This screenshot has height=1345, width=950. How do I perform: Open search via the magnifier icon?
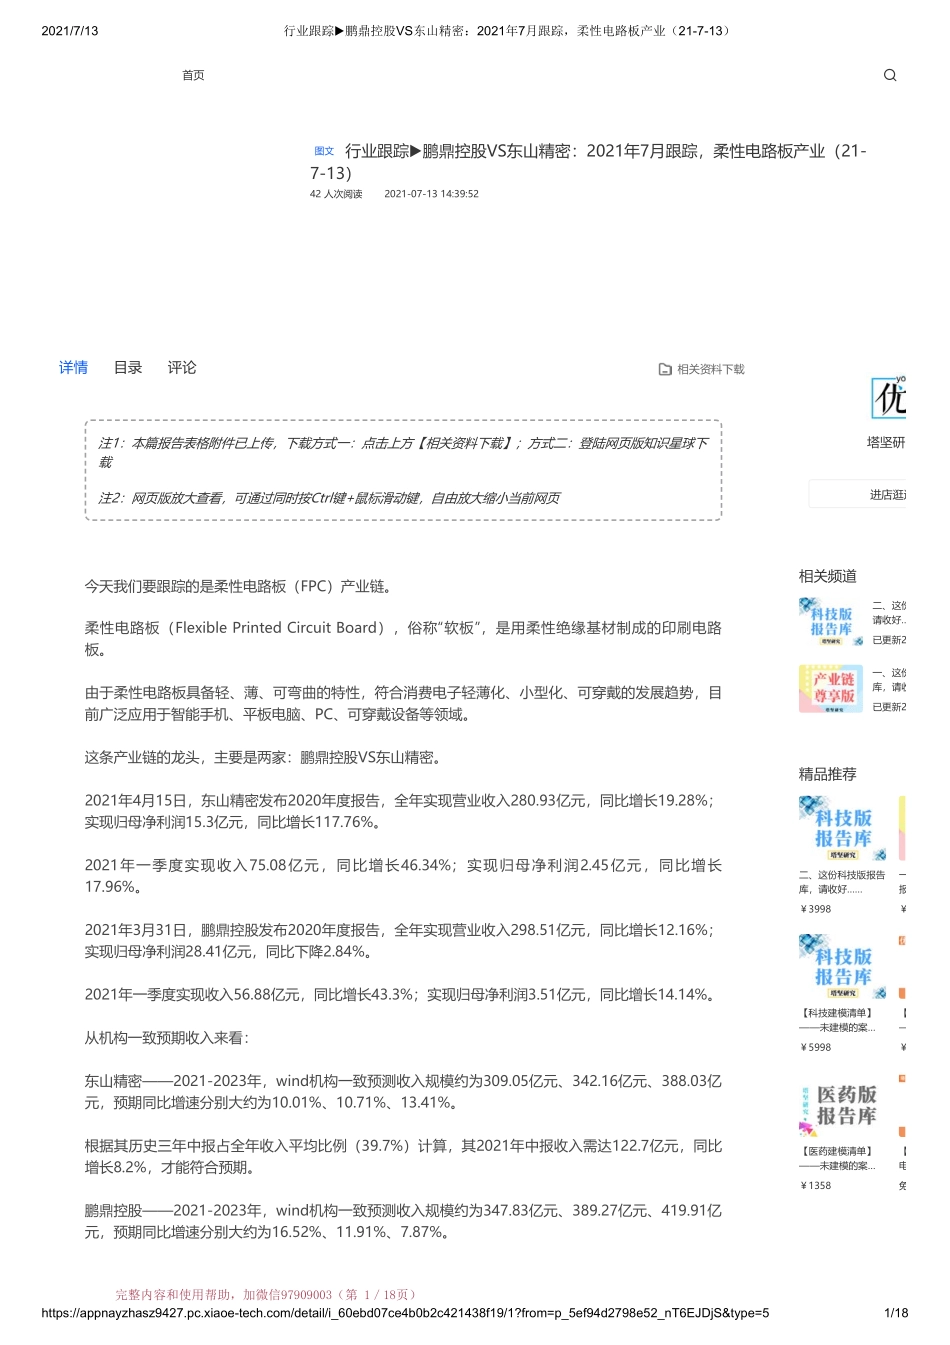889,75
